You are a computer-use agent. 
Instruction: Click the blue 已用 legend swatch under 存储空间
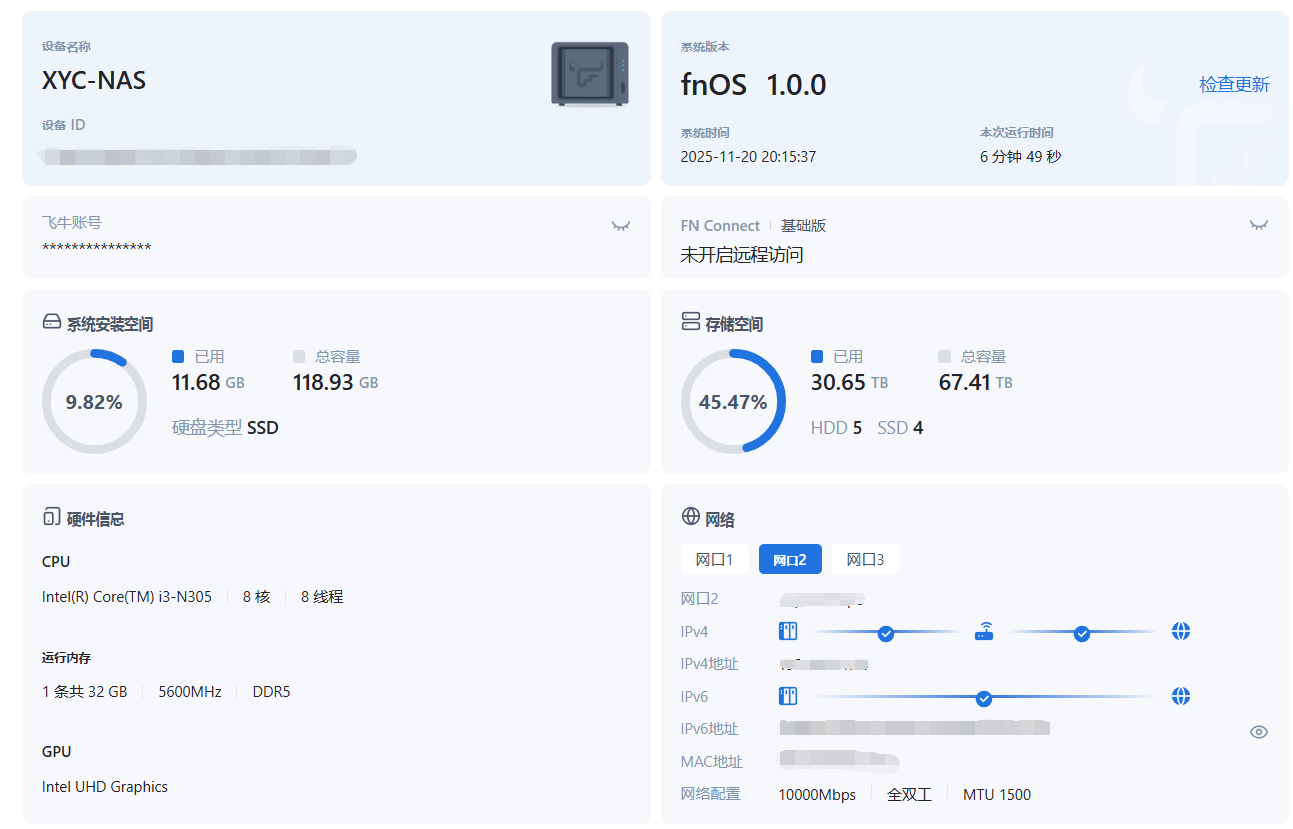click(817, 357)
